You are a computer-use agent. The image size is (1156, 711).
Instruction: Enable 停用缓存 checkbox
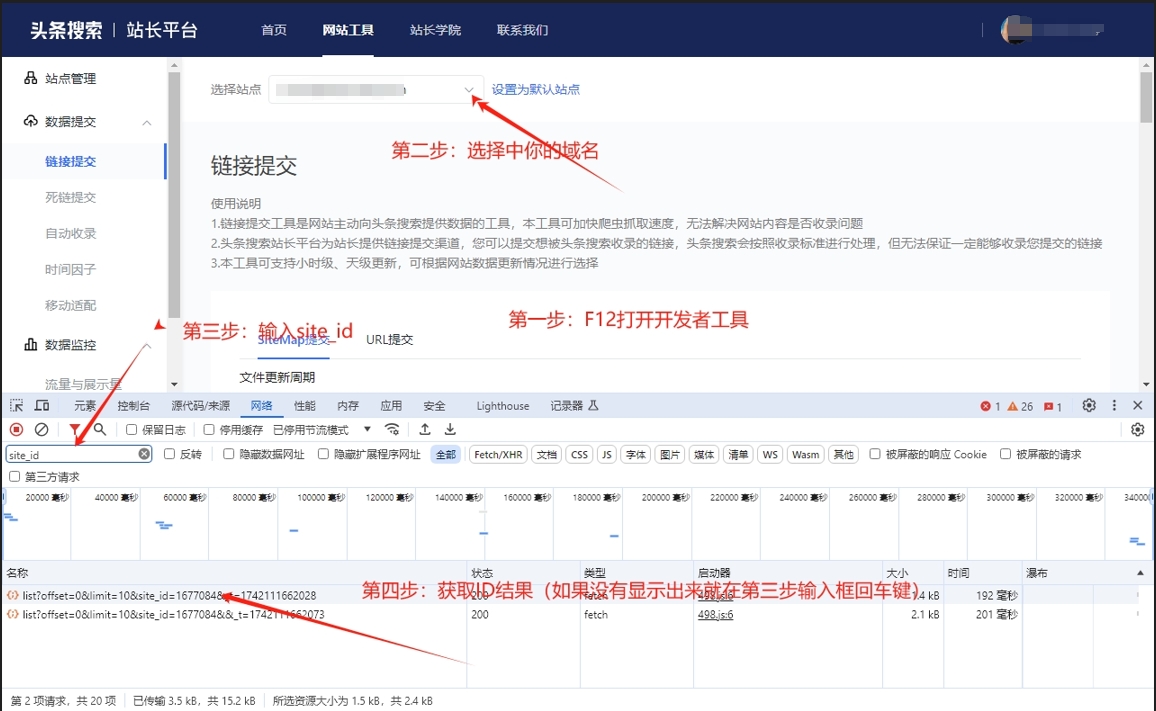click(209, 429)
